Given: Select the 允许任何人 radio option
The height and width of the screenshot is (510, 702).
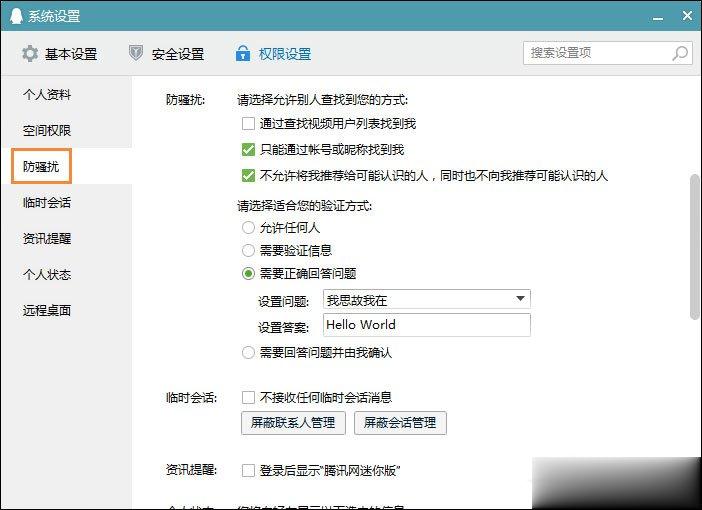Looking at the screenshot, I should pos(248,227).
